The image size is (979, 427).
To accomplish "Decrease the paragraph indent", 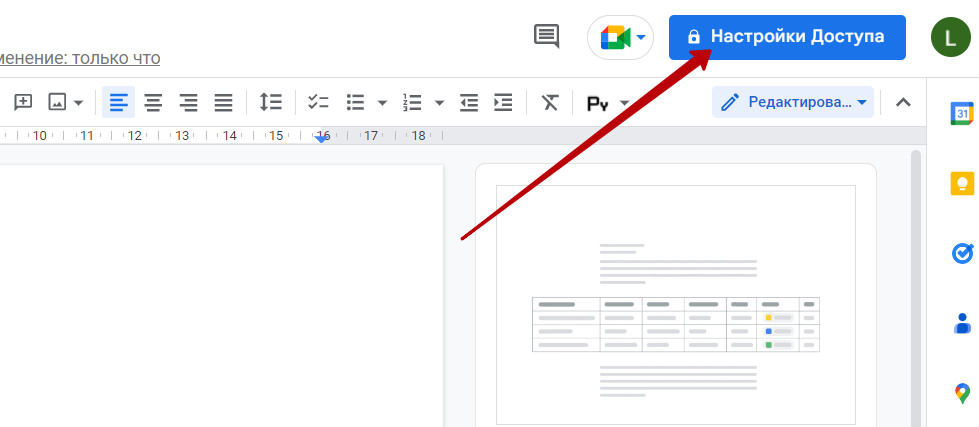I will point(469,102).
